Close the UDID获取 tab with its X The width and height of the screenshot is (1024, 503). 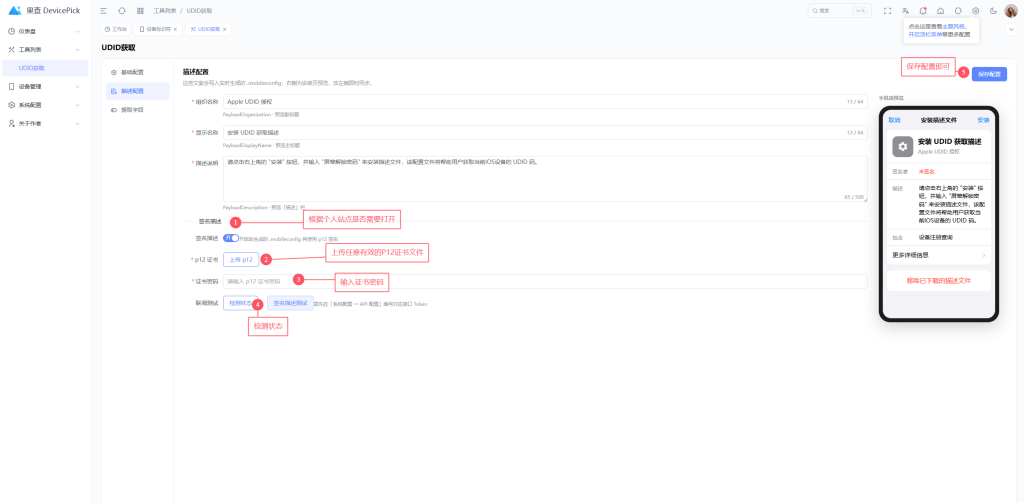[225, 29]
